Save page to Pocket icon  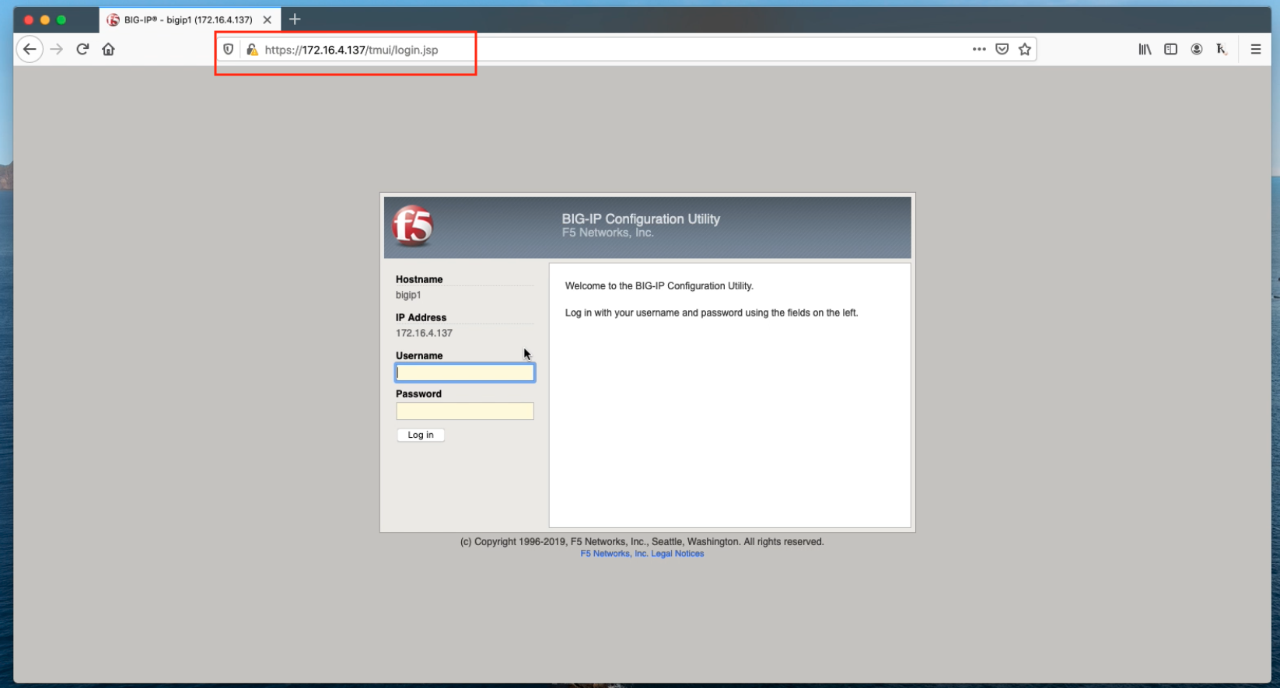pyautogui.click(x=1002, y=49)
